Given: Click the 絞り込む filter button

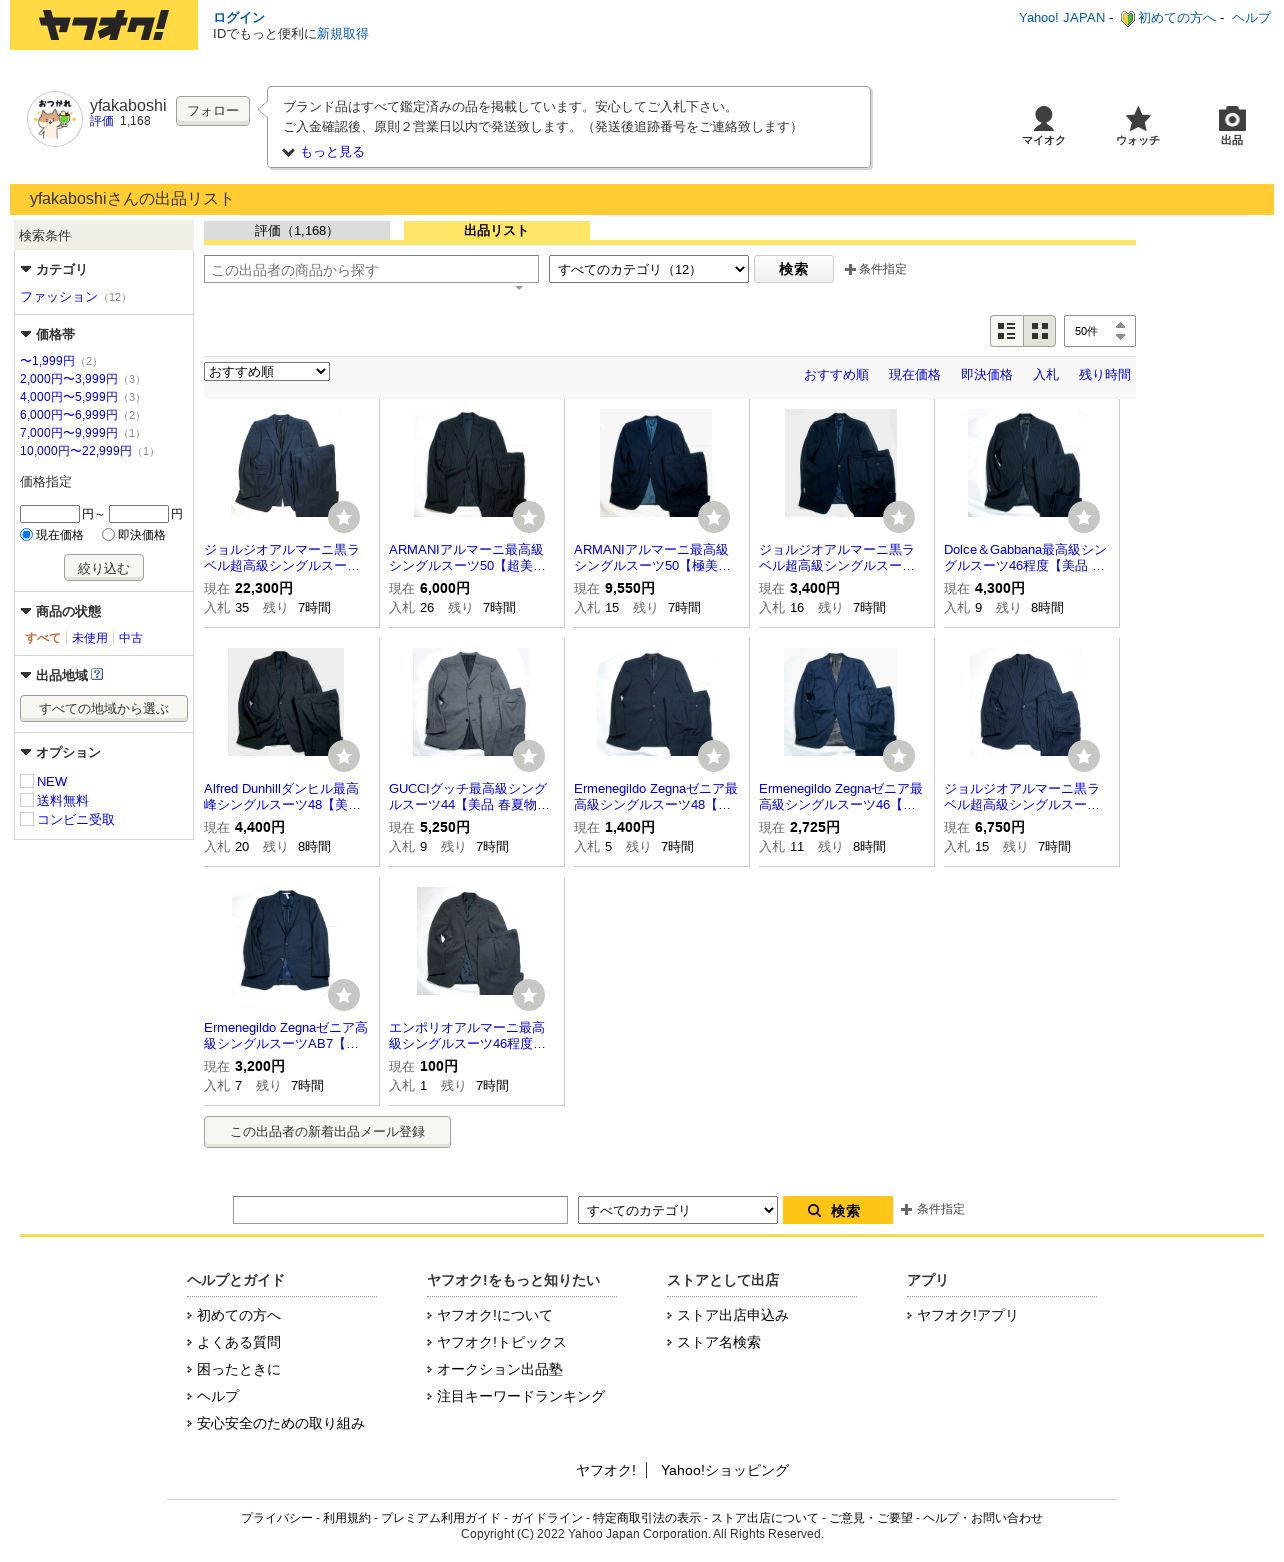Looking at the screenshot, I should (x=104, y=568).
